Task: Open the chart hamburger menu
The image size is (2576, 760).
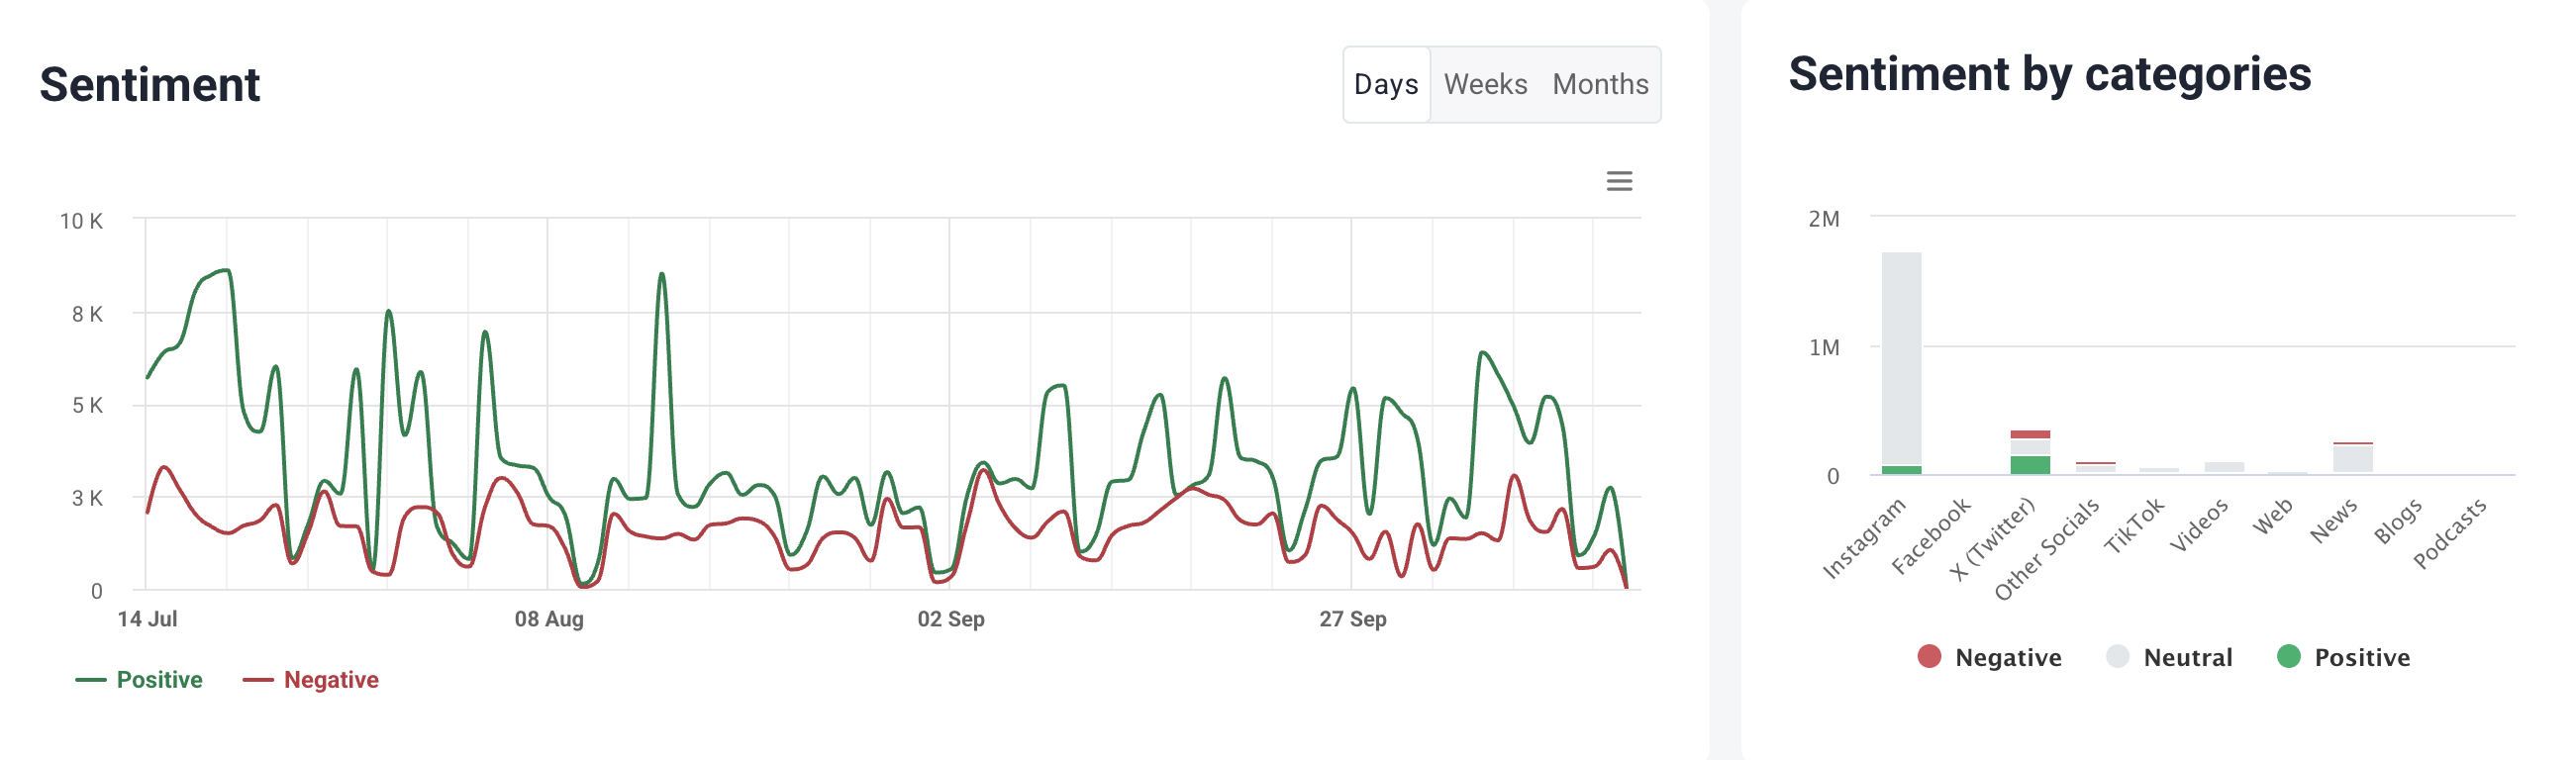Action: (x=1619, y=181)
